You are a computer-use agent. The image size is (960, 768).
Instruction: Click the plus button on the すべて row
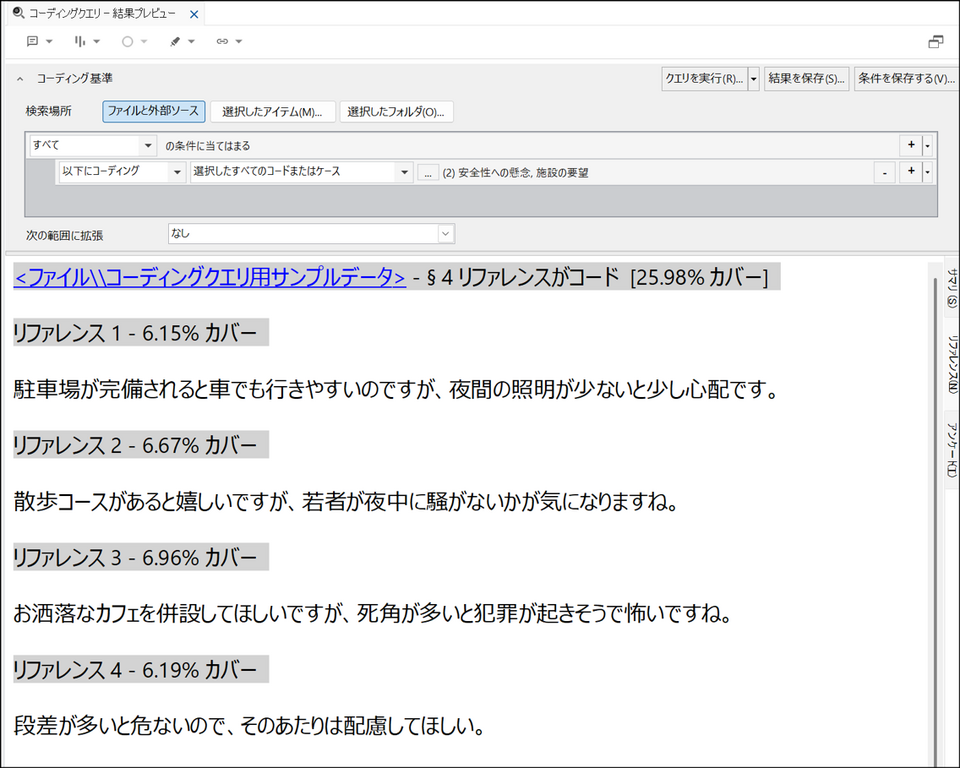click(911, 145)
